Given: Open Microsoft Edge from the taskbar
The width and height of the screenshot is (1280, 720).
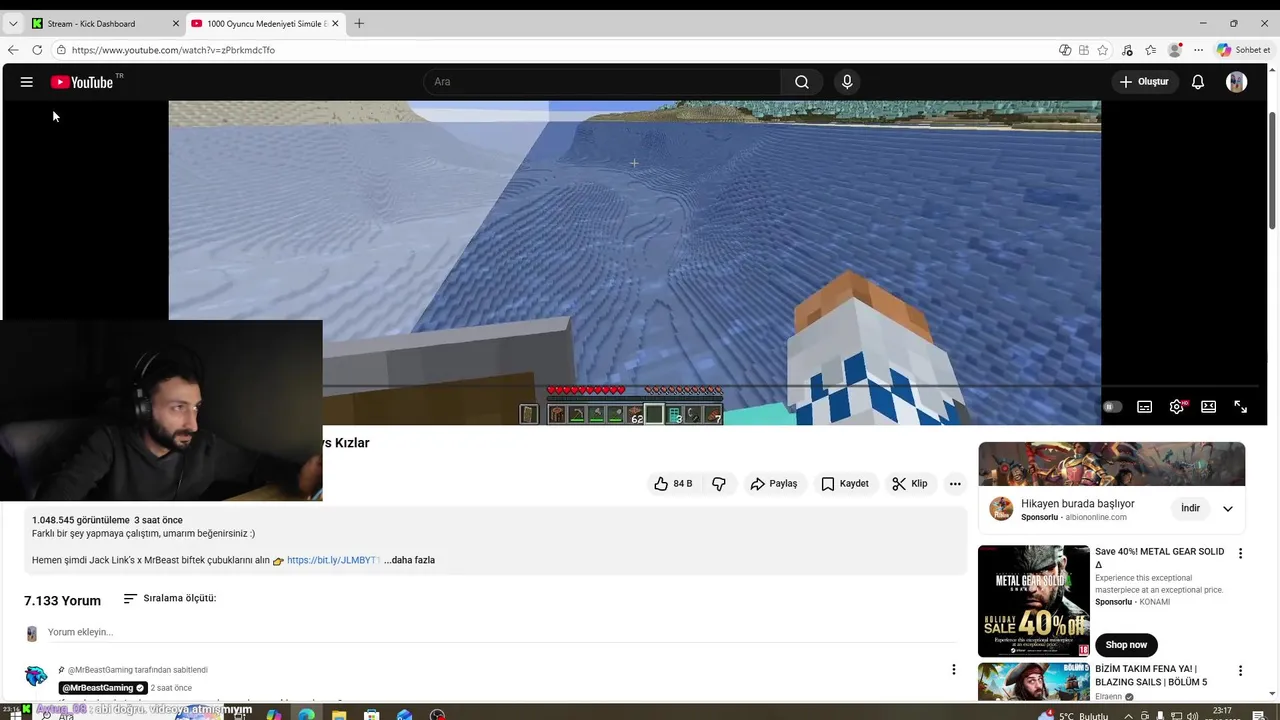Looking at the screenshot, I should (x=306, y=715).
